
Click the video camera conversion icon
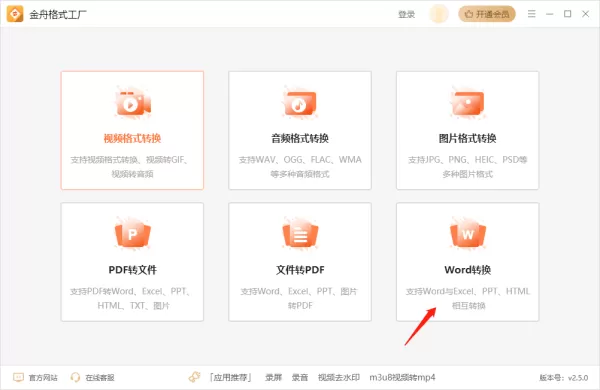pyautogui.click(x=132, y=103)
